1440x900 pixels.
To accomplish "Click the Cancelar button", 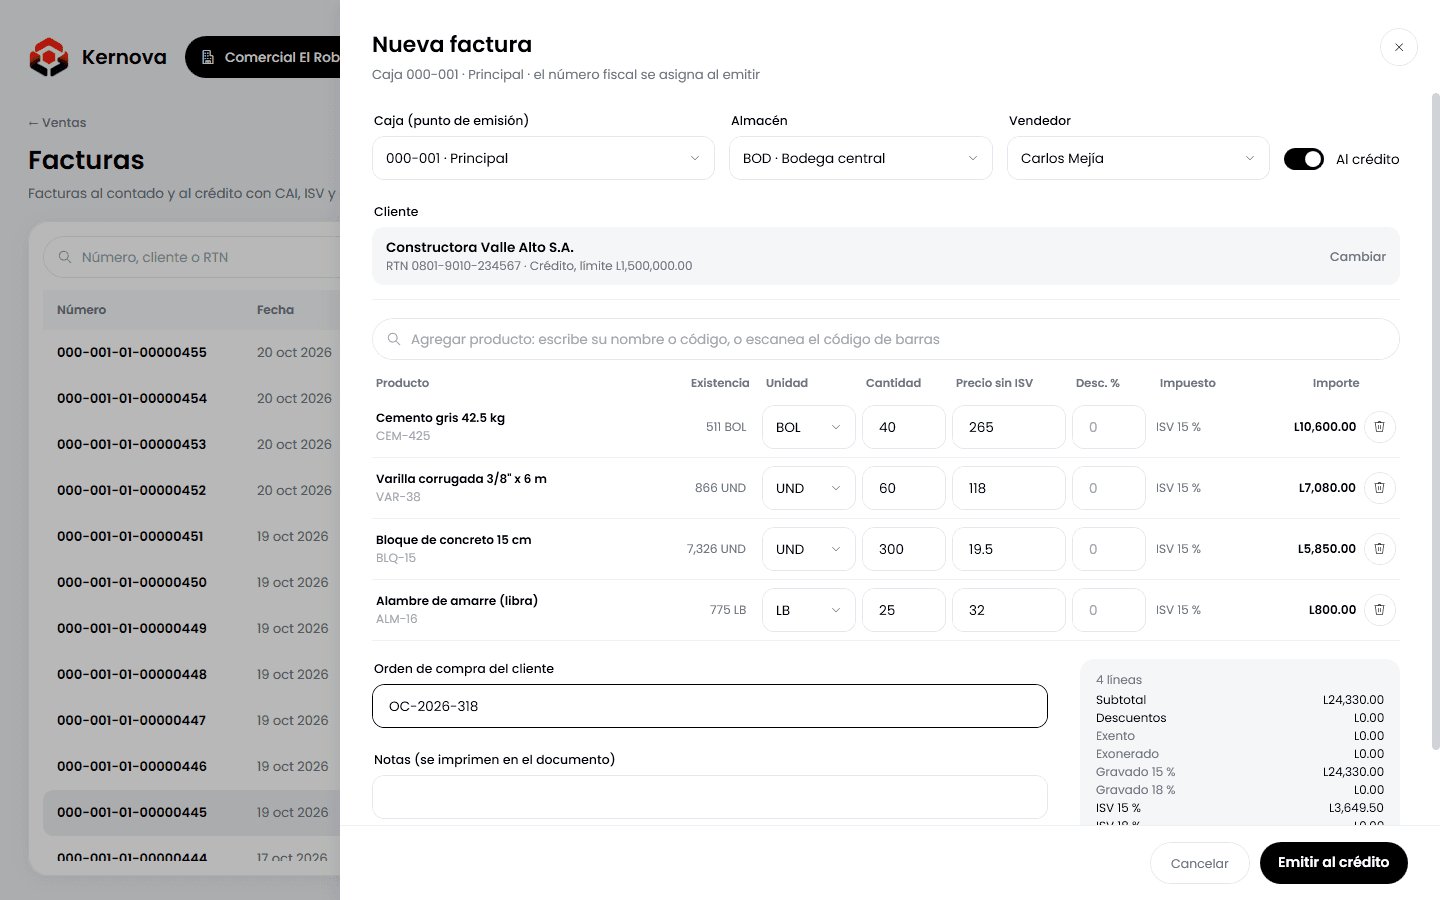I will (1199, 863).
